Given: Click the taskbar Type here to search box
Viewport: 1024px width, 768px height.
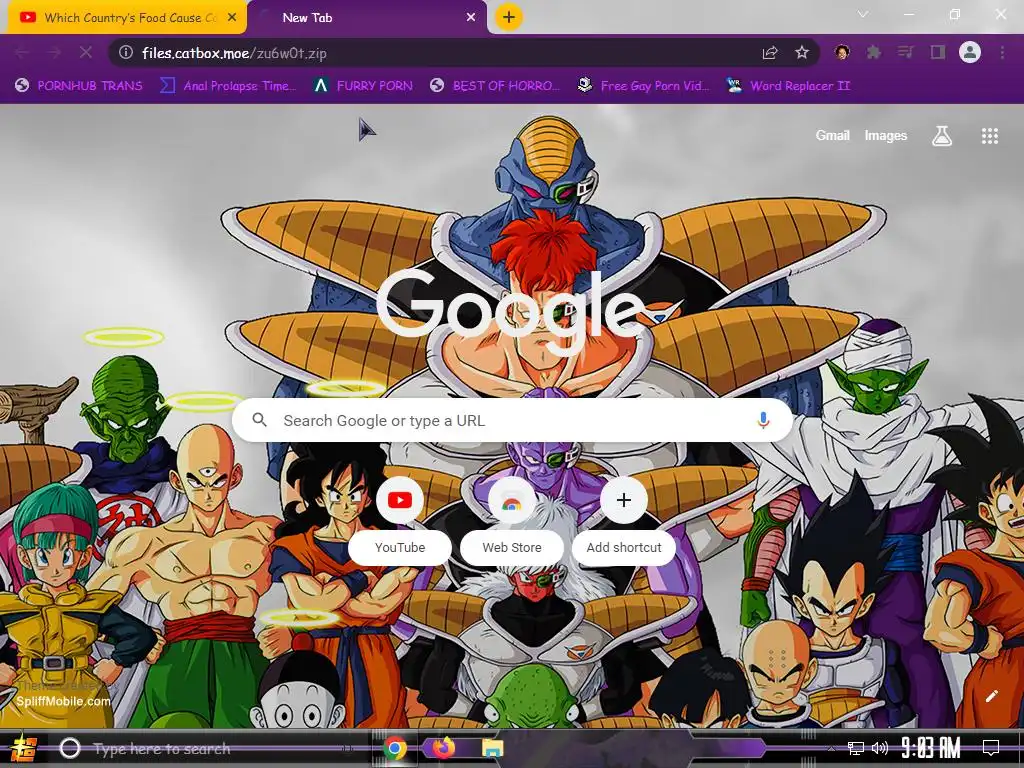Looking at the screenshot, I should coord(209,748).
